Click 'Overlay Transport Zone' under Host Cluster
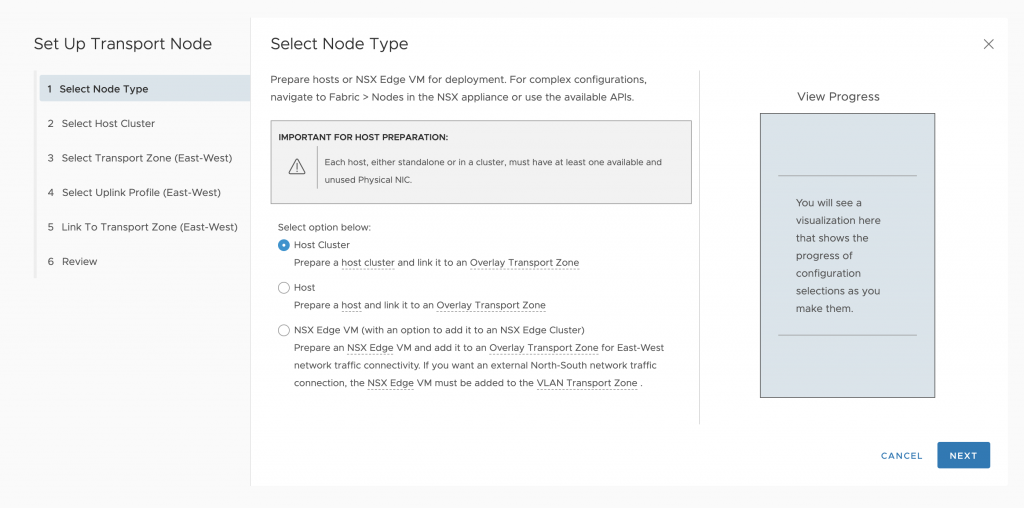1024x508 pixels. point(524,262)
